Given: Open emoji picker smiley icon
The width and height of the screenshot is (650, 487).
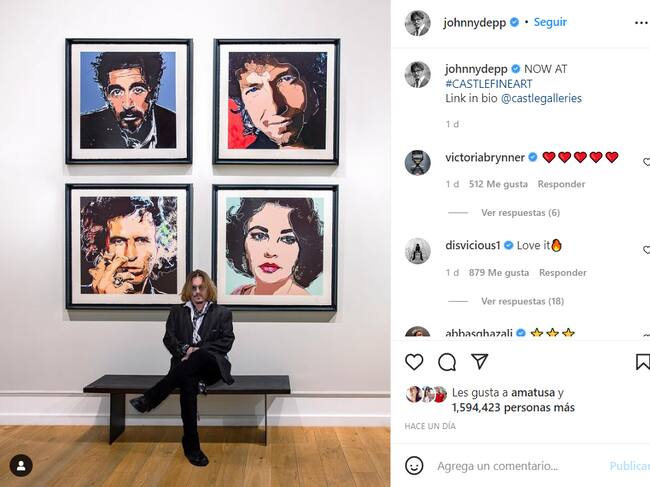Looking at the screenshot, I should point(414,465).
